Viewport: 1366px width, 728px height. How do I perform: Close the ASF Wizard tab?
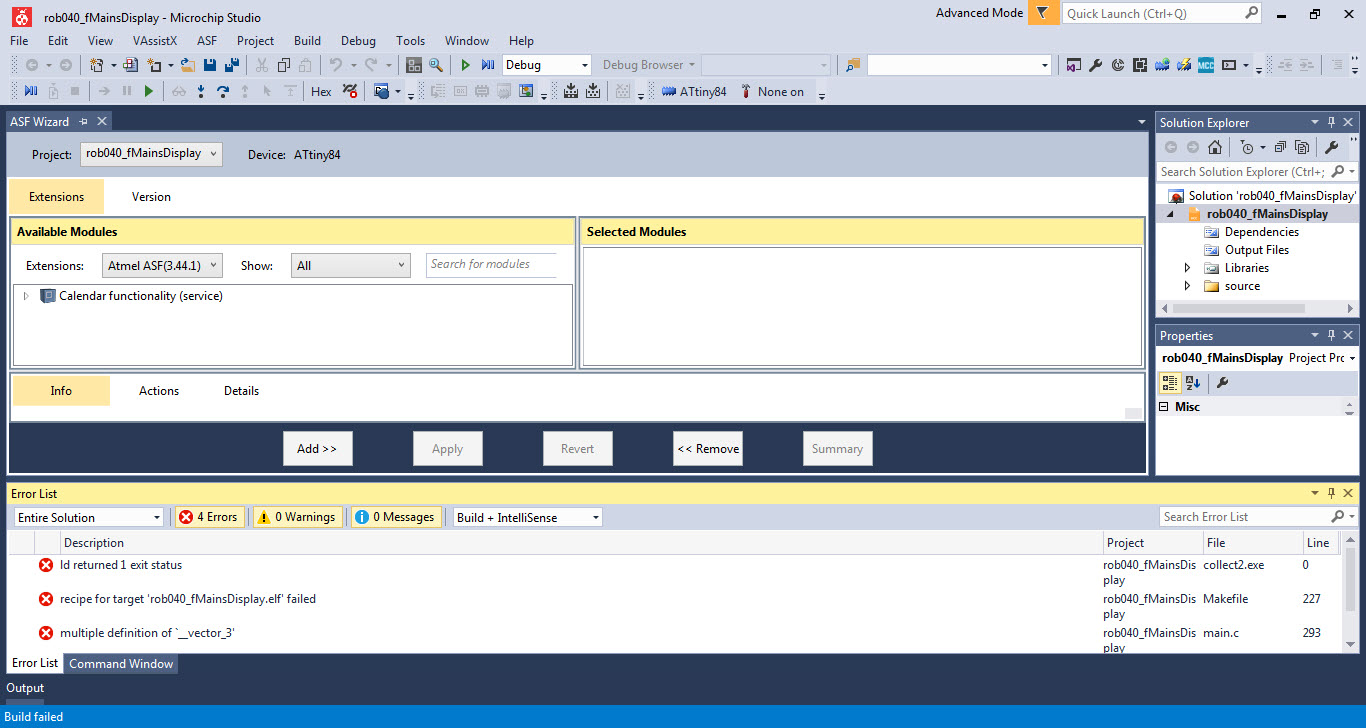pos(101,121)
